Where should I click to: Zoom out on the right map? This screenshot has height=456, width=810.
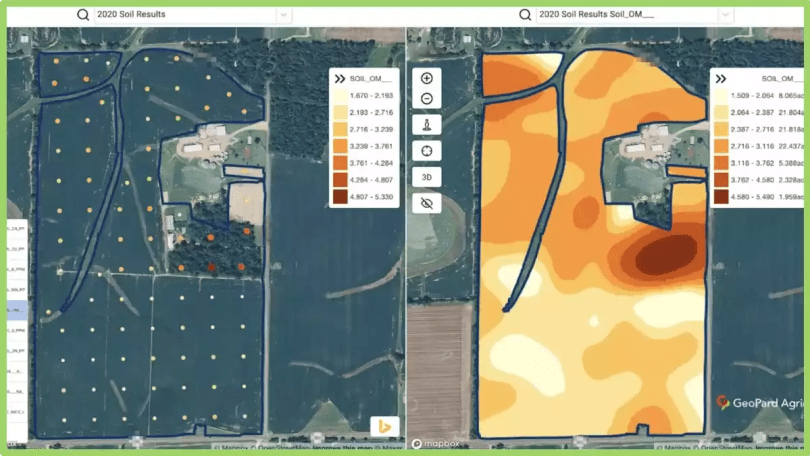click(x=427, y=99)
